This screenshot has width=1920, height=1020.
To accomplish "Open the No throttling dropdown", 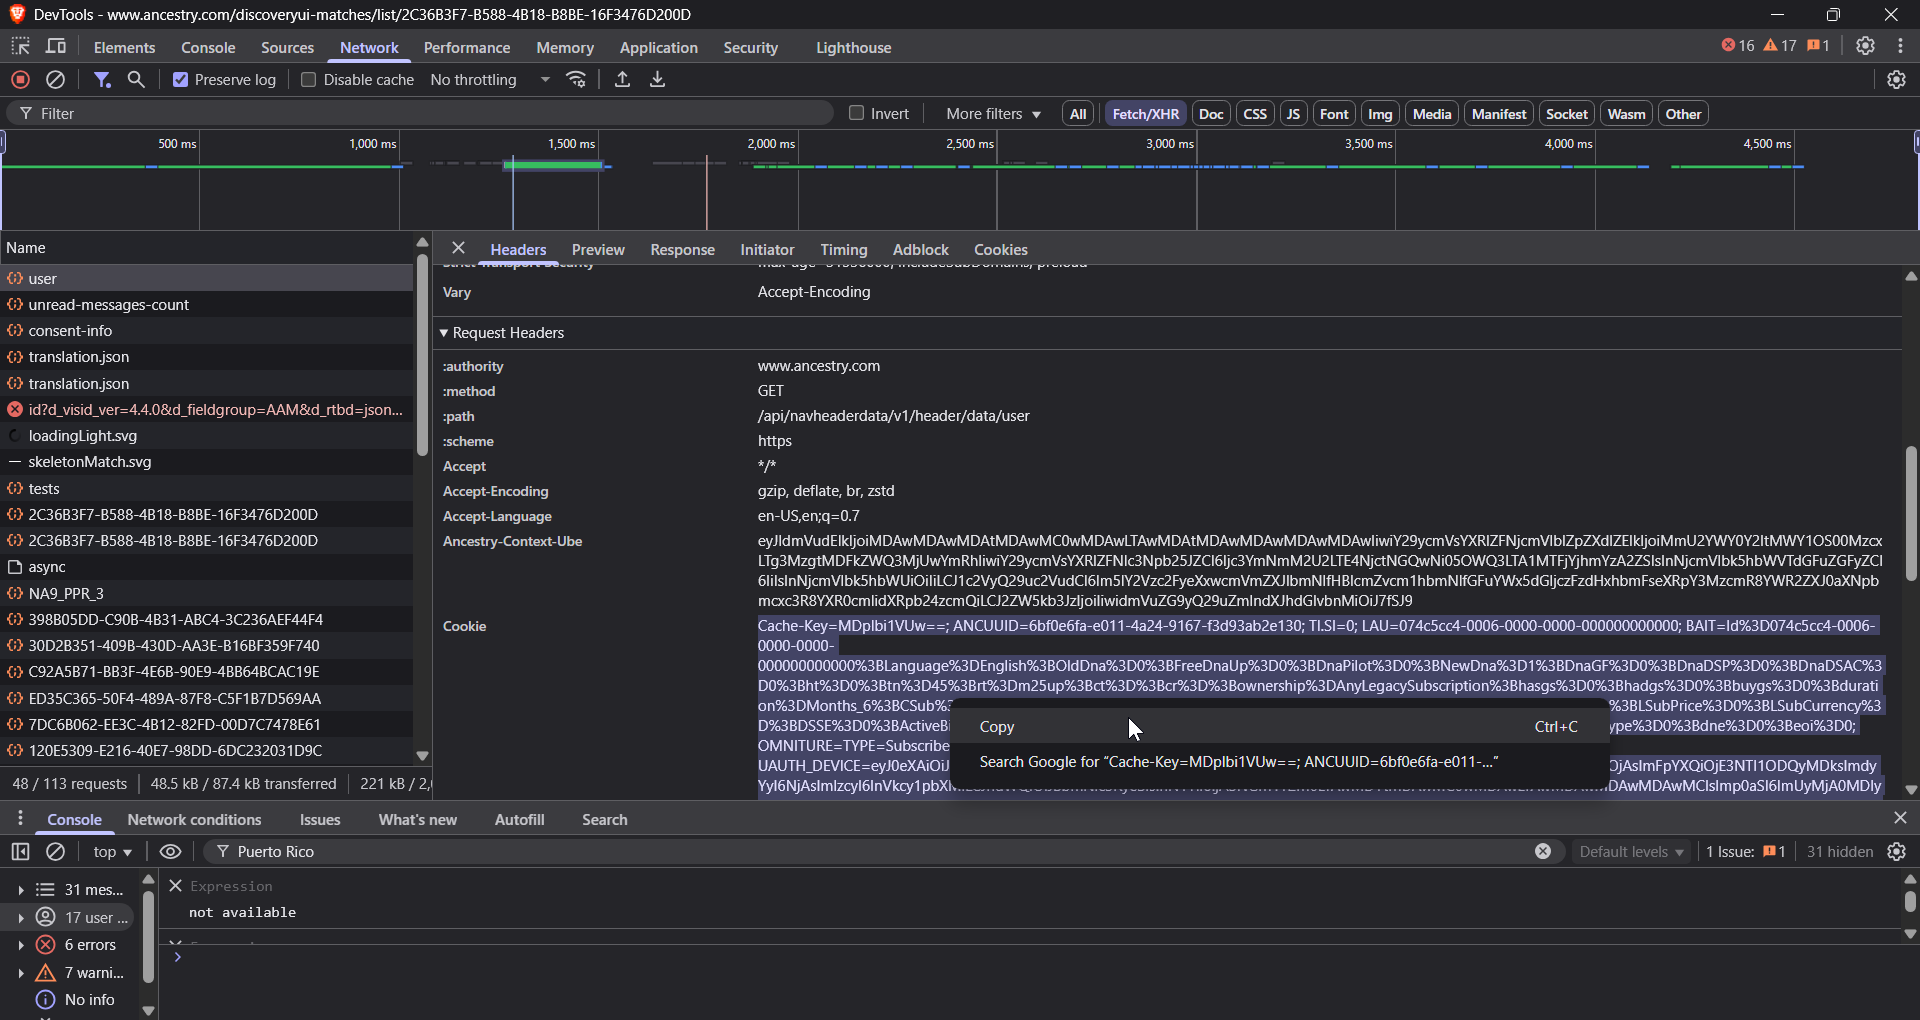I will click(490, 80).
